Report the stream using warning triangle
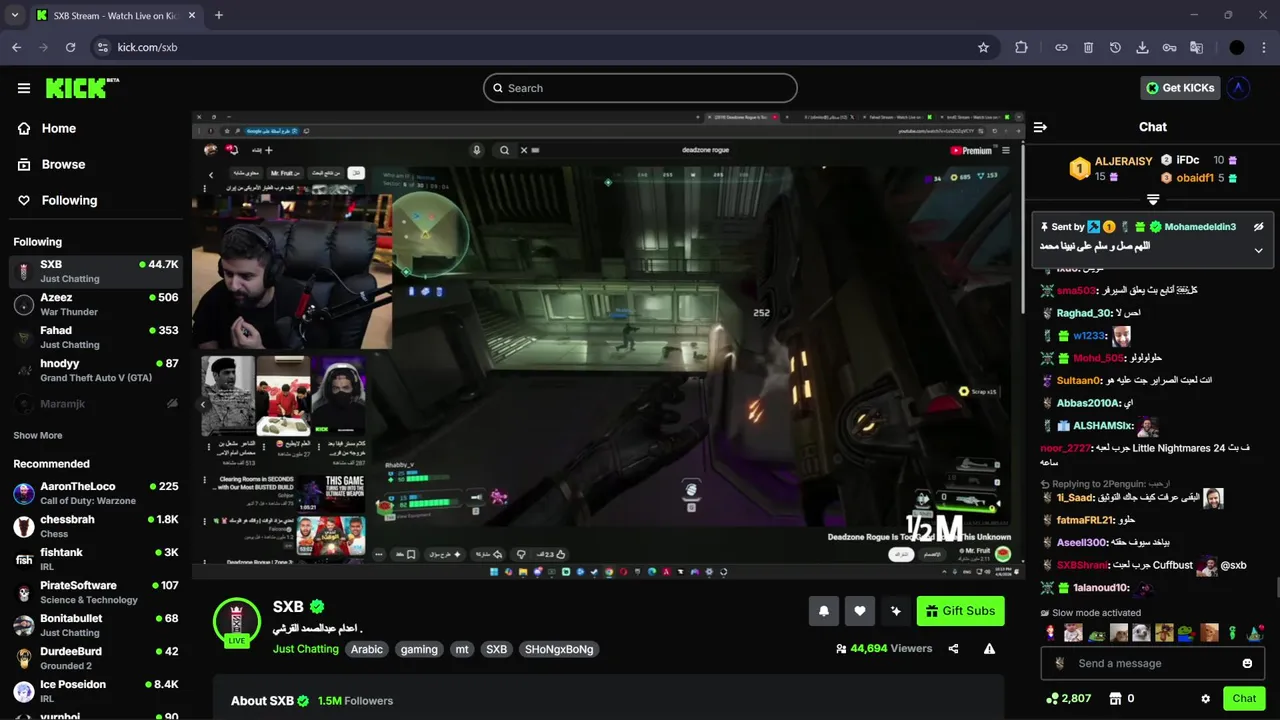The width and height of the screenshot is (1280, 720). pos(989,649)
